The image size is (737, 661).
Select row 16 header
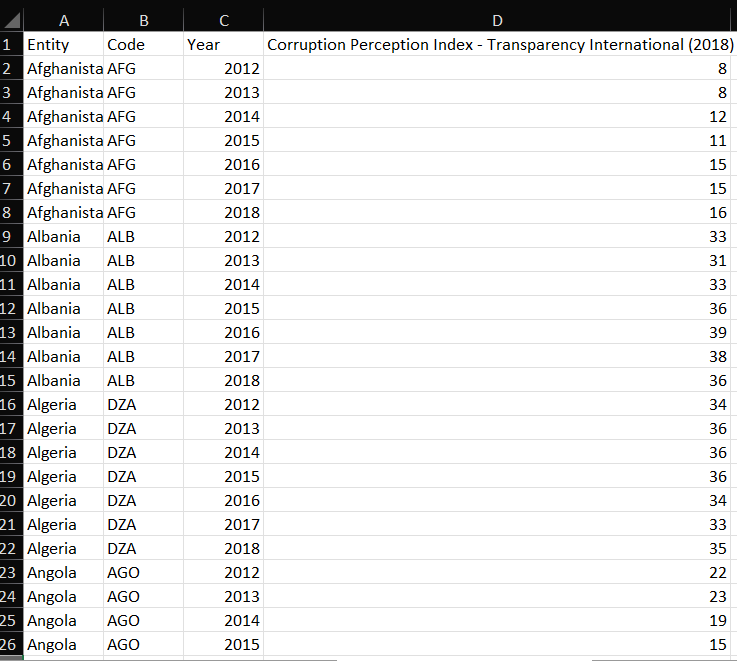pos(11,404)
